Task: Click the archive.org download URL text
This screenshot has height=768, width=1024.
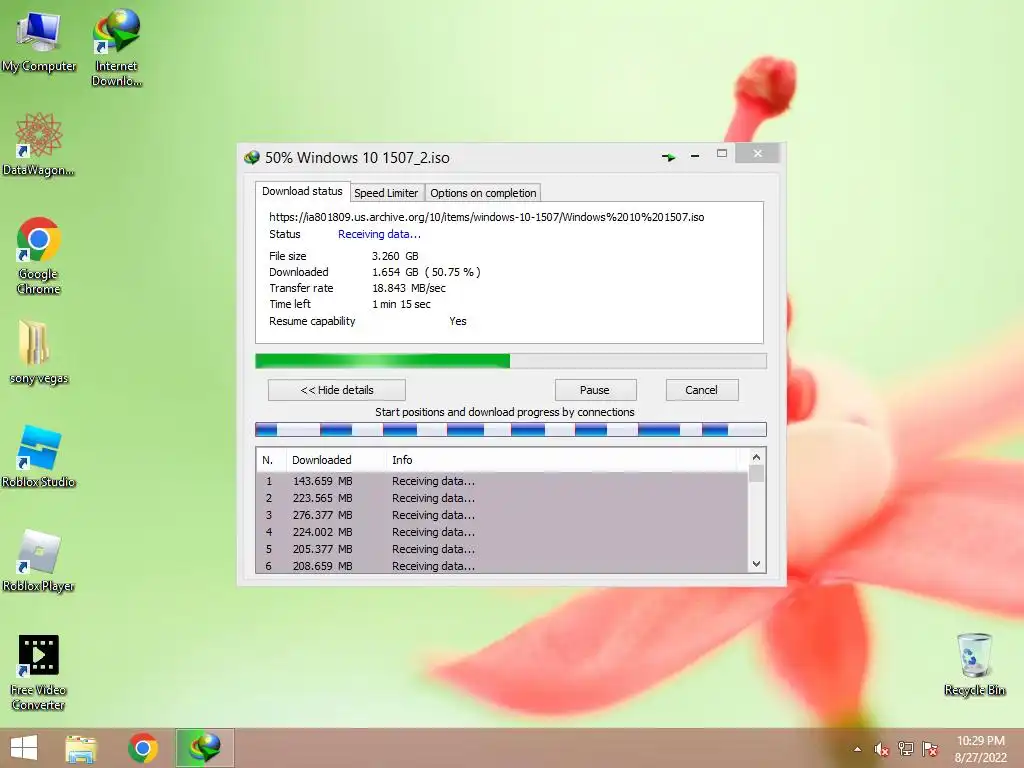Action: click(x=487, y=217)
